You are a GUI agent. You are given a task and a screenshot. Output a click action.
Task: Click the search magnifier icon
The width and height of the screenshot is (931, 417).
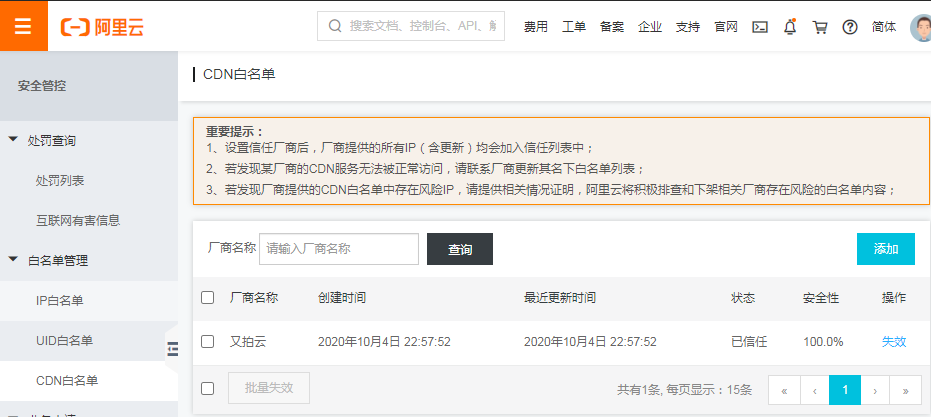(335, 26)
